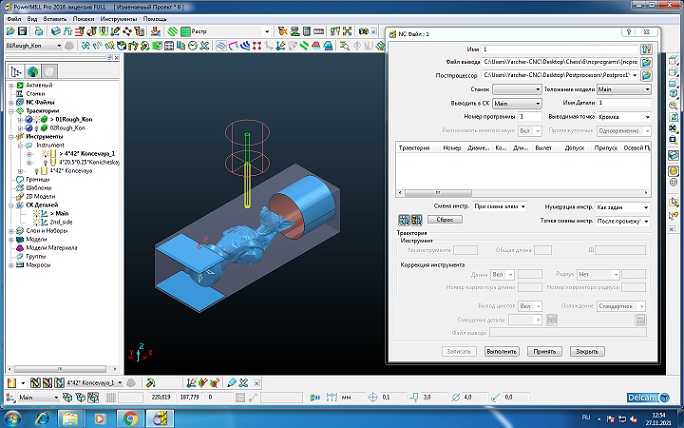Expand the Модели tree node
The height and width of the screenshot is (428, 684).
9,238
